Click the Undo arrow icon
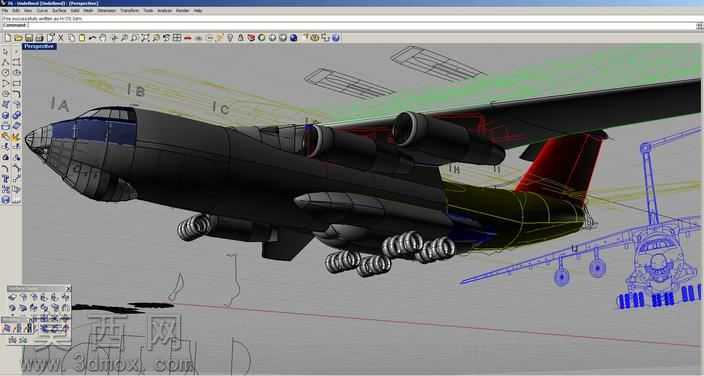The image size is (704, 376). pos(92,38)
